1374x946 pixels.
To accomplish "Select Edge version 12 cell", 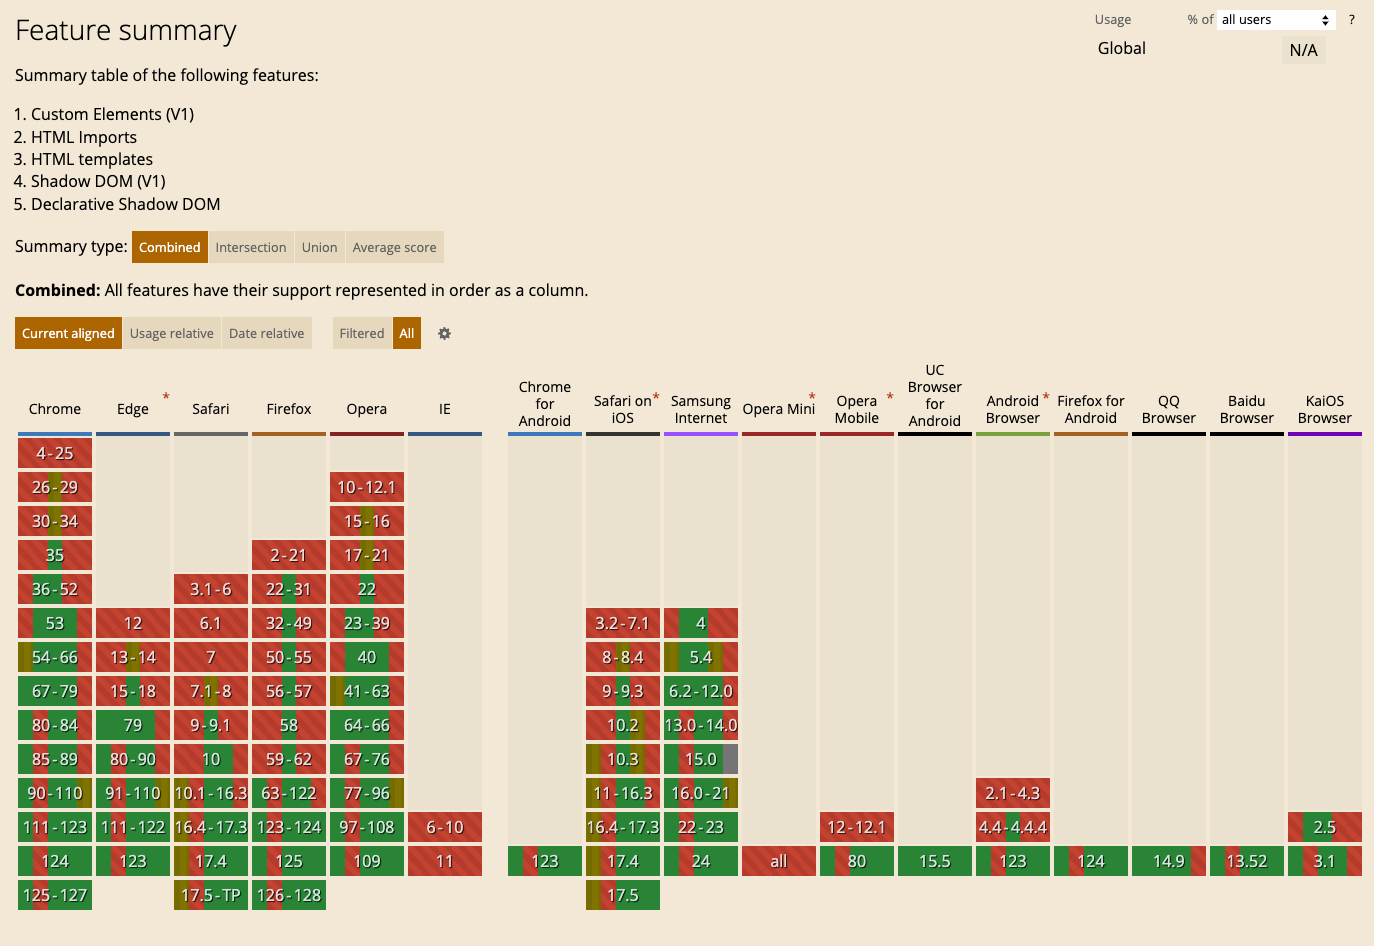I will pyautogui.click(x=133, y=623).
